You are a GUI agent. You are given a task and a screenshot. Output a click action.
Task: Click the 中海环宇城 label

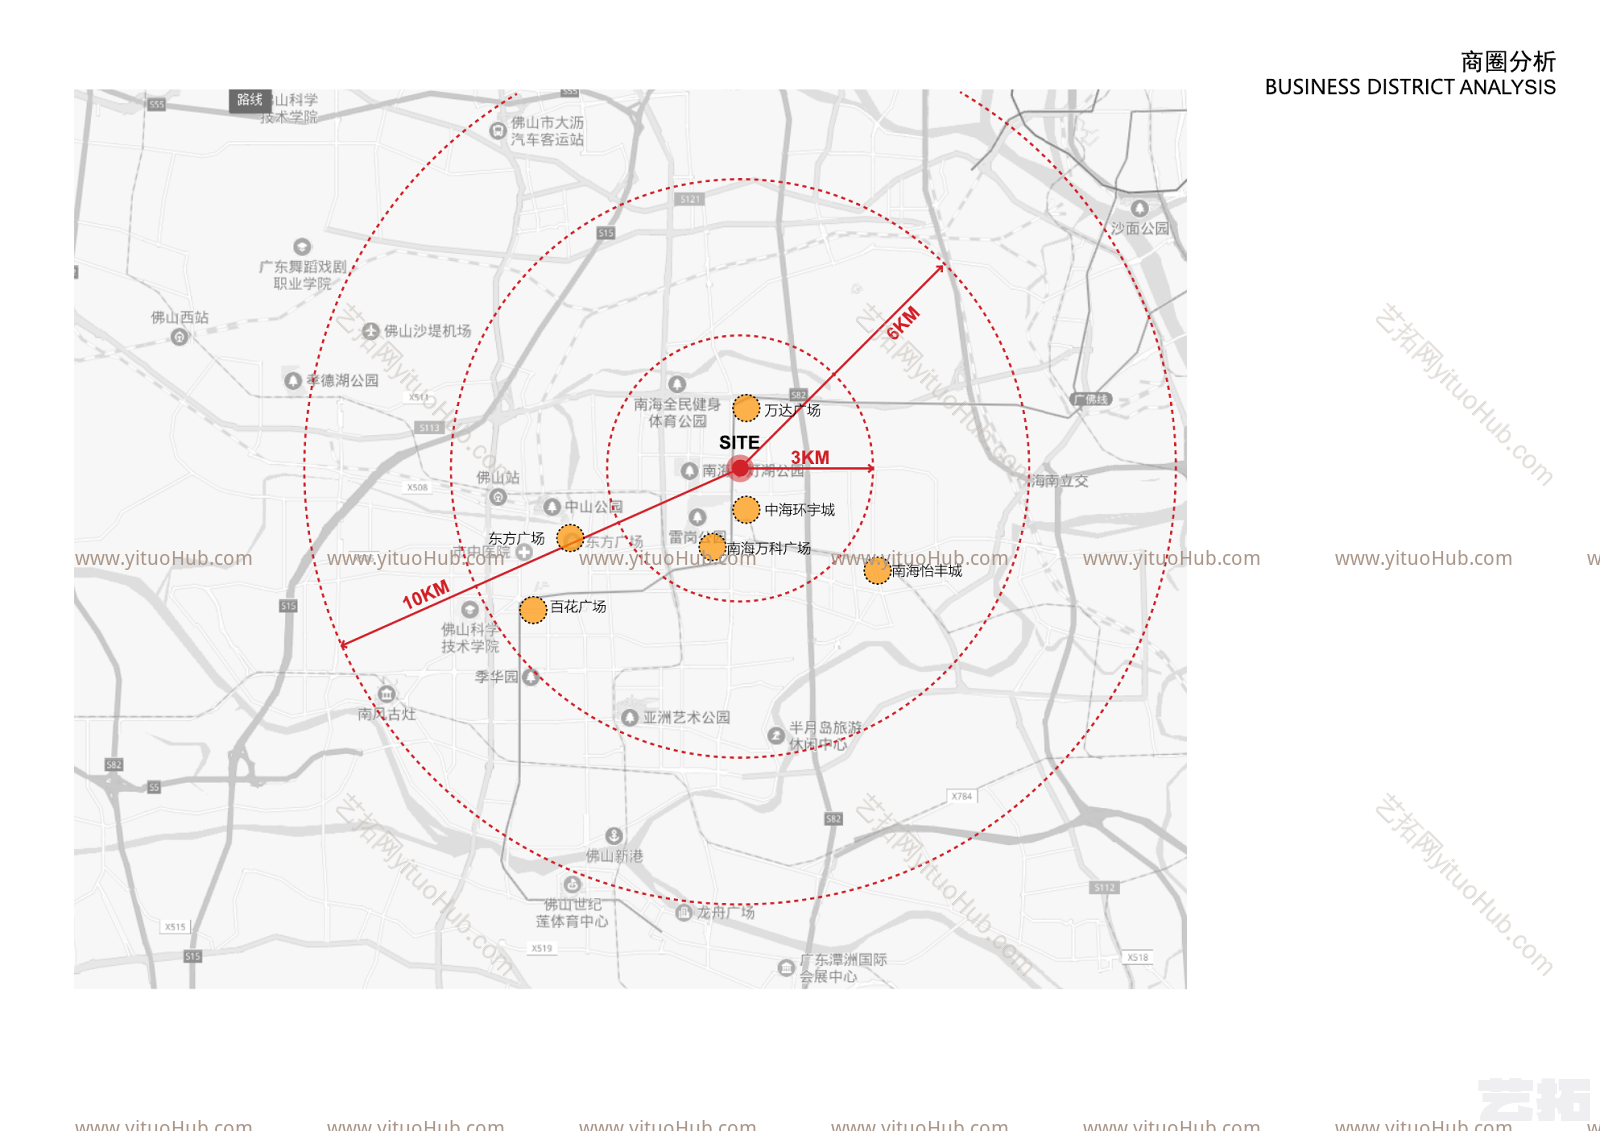point(799,510)
